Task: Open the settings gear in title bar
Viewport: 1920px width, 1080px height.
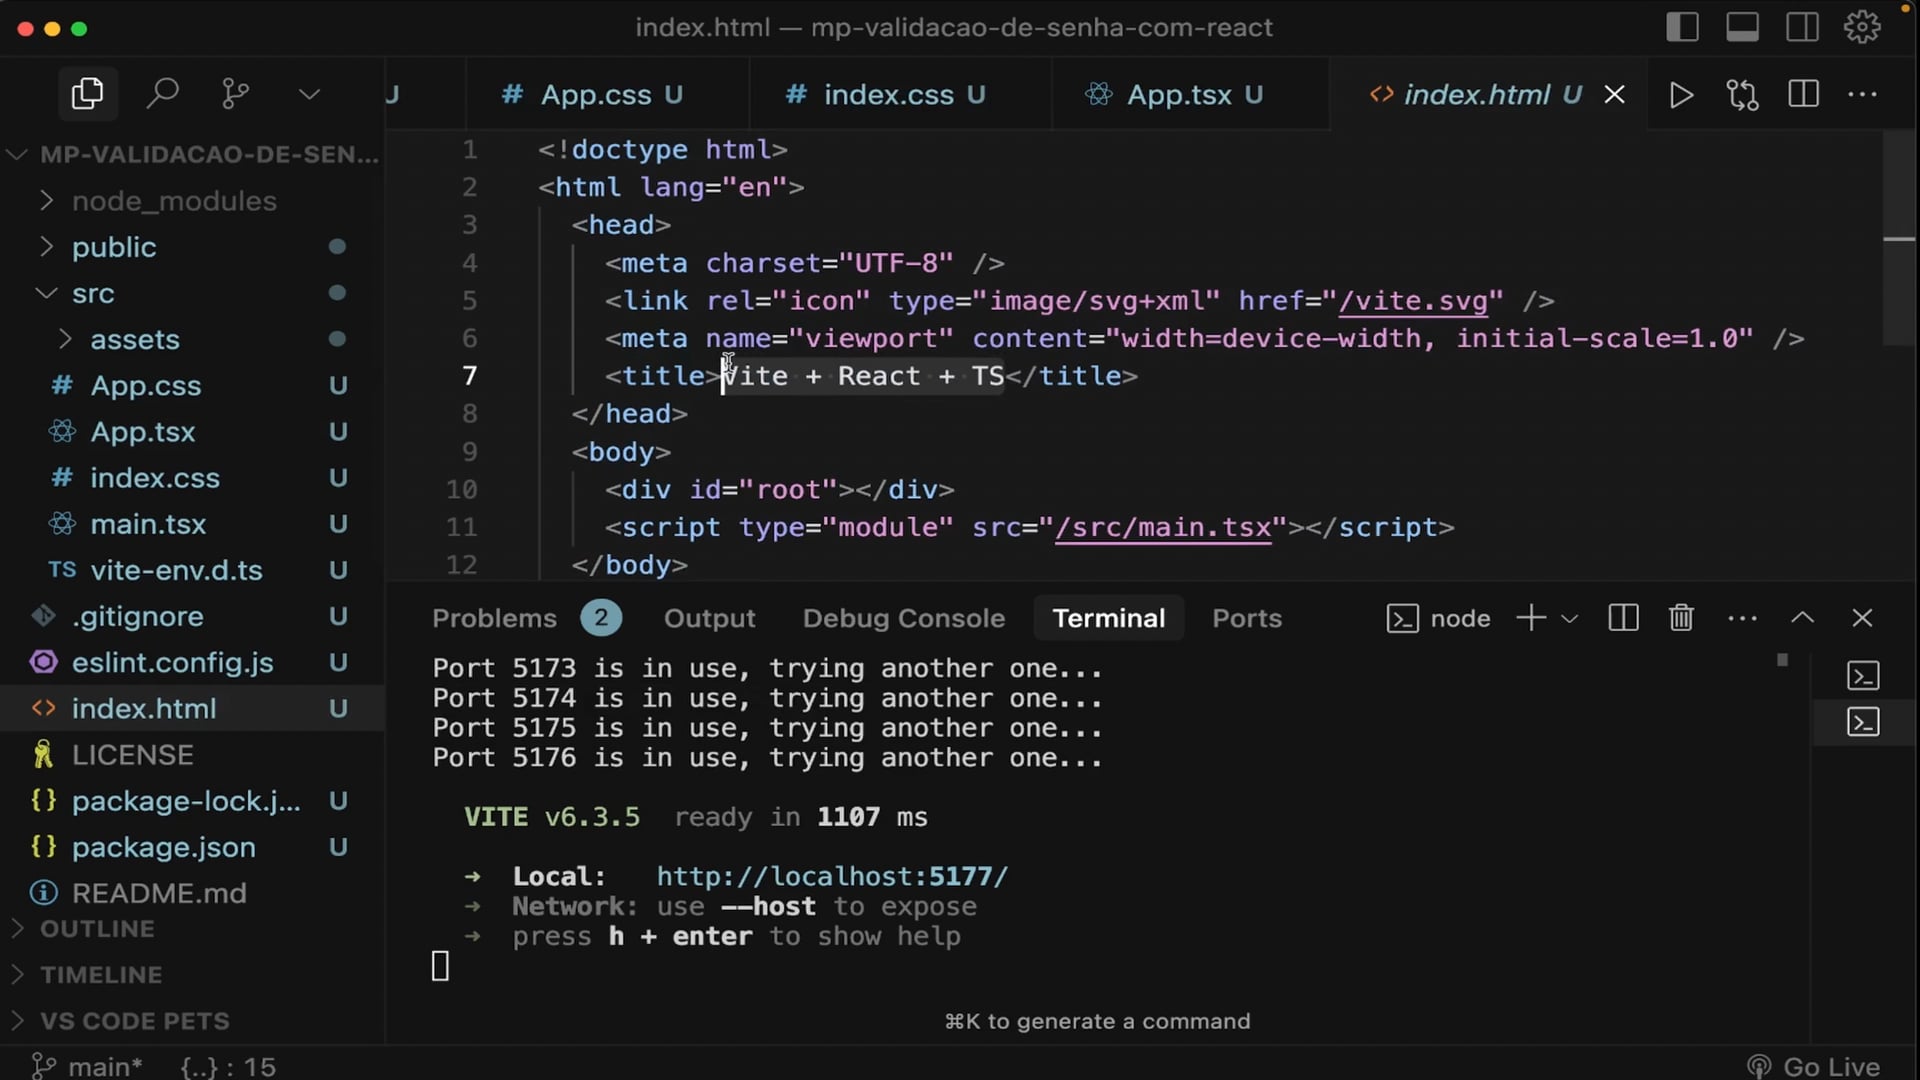Action: tap(1862, 27)
